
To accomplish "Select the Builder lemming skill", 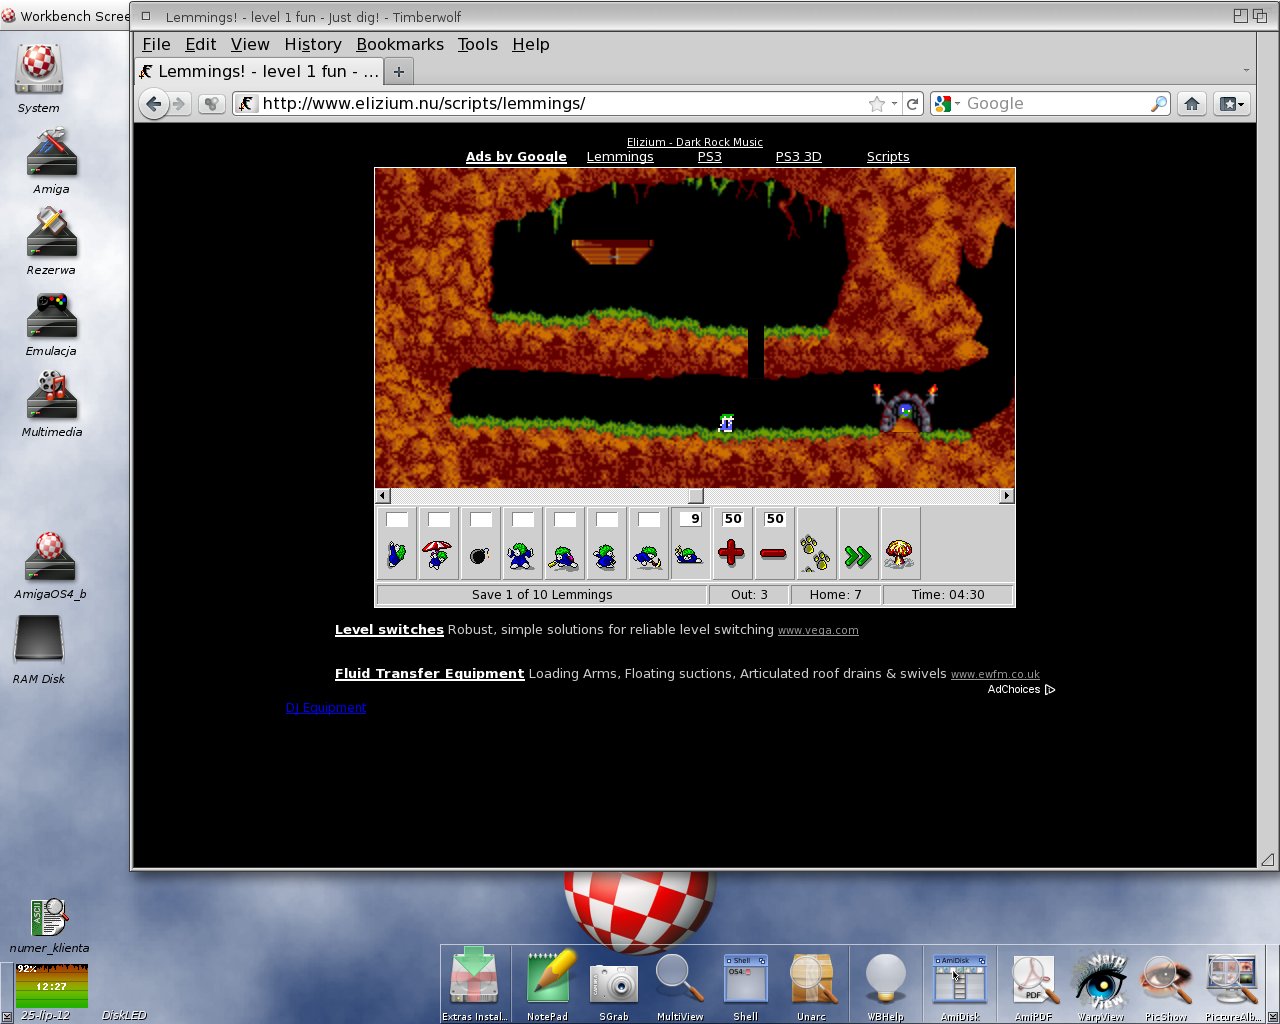I will coord(565,542).
